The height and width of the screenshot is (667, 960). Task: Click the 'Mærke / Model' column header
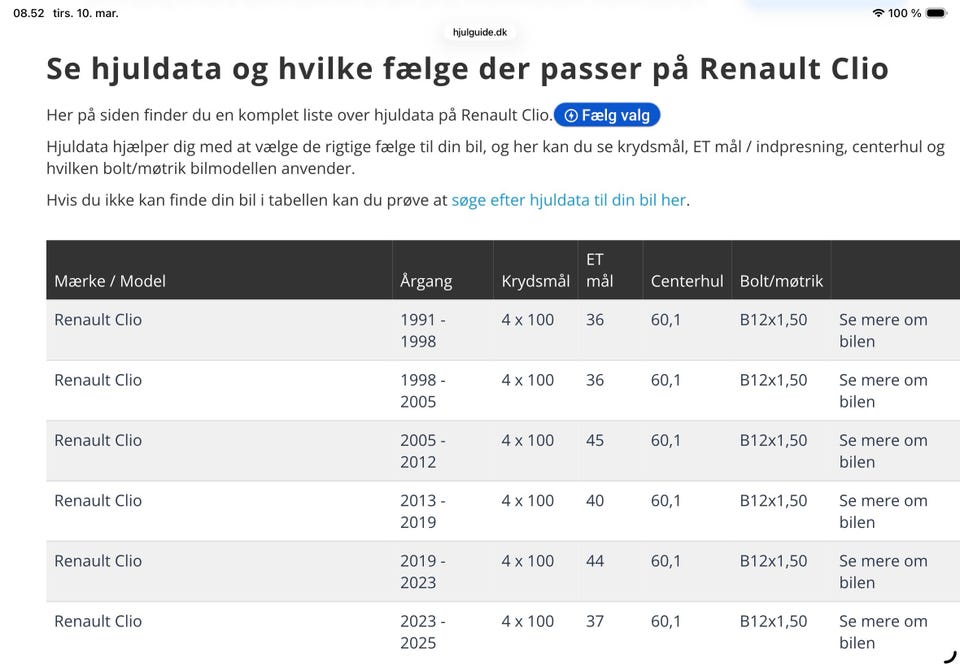(110, 281)
